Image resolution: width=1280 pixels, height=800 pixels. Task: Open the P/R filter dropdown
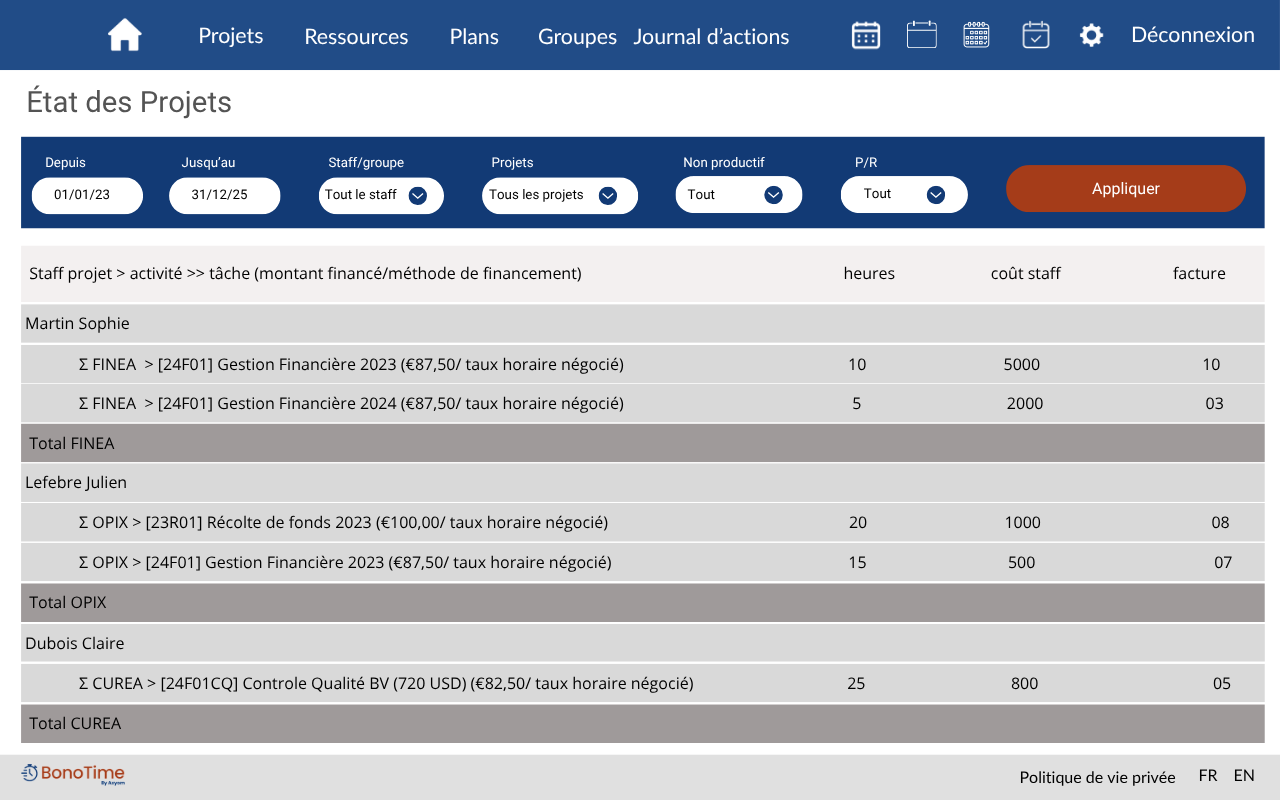pyautogui.click(x=903, y=195)
